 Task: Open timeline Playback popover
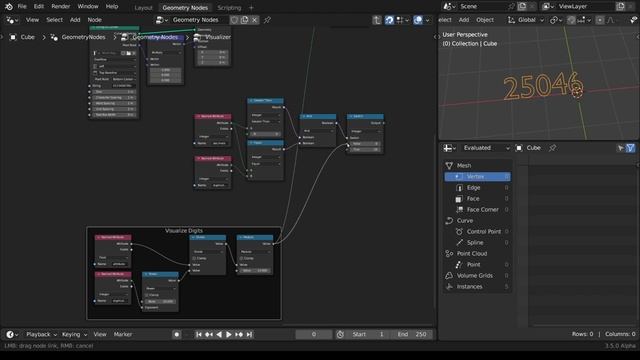point(41,334)
